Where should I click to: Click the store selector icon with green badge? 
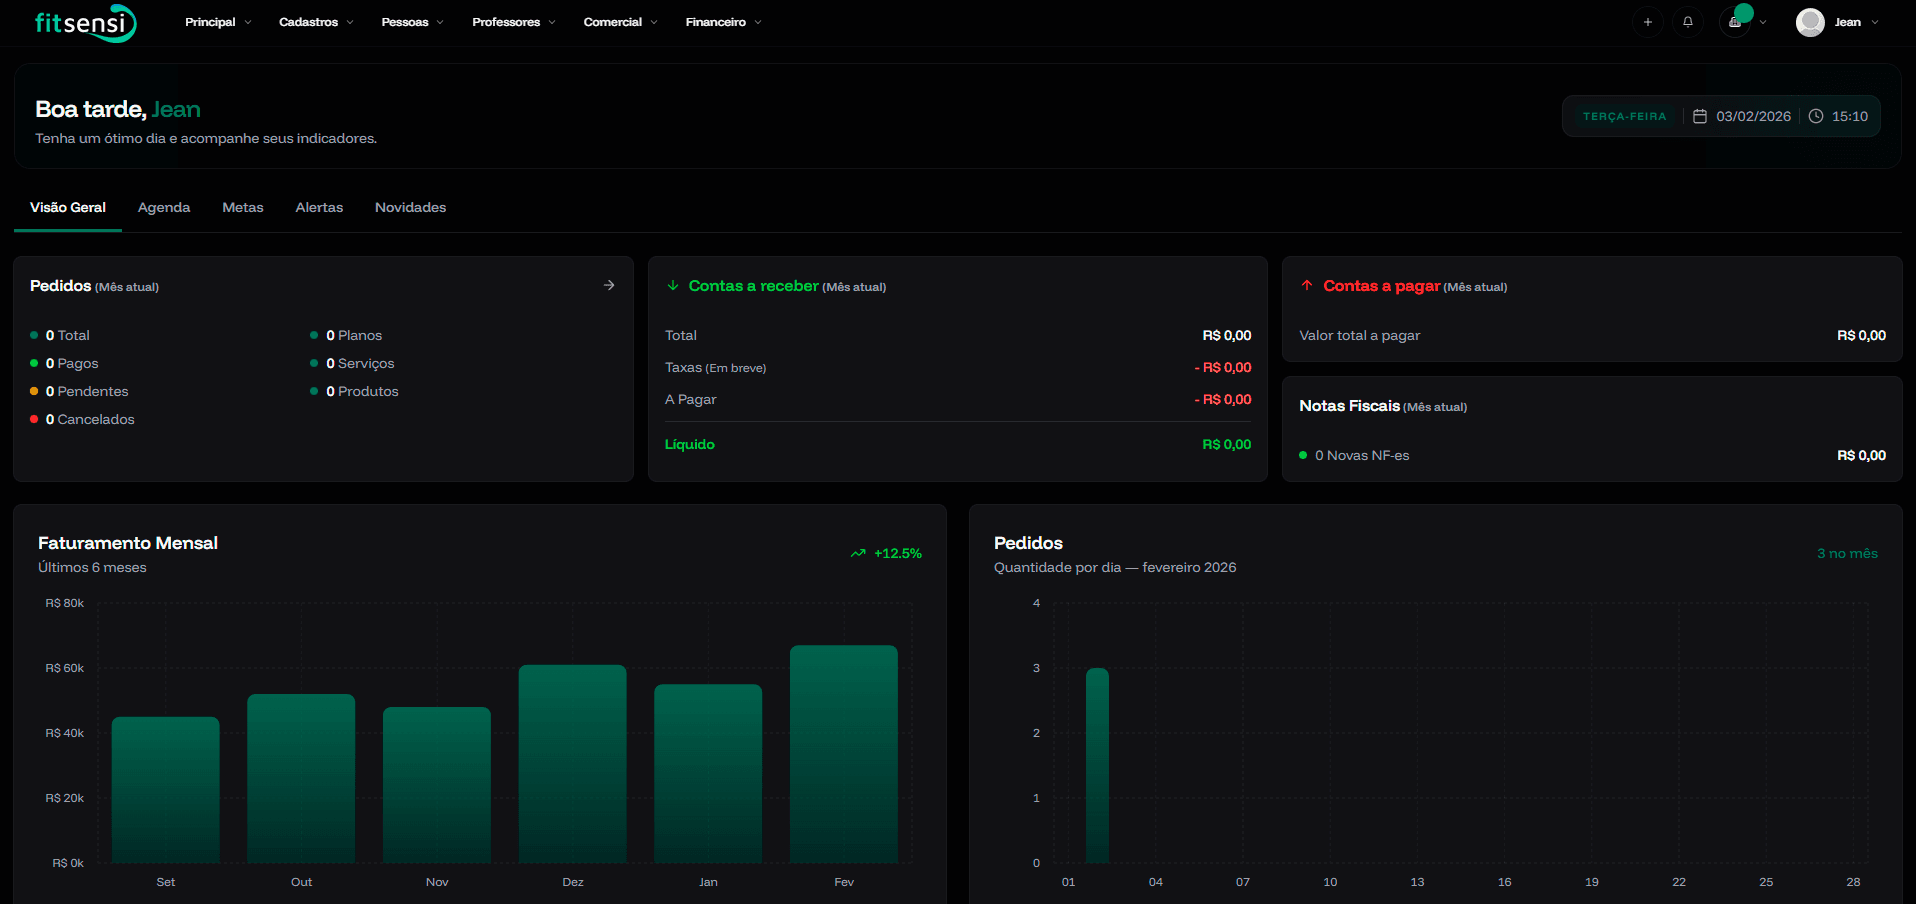click(1734, 21)
